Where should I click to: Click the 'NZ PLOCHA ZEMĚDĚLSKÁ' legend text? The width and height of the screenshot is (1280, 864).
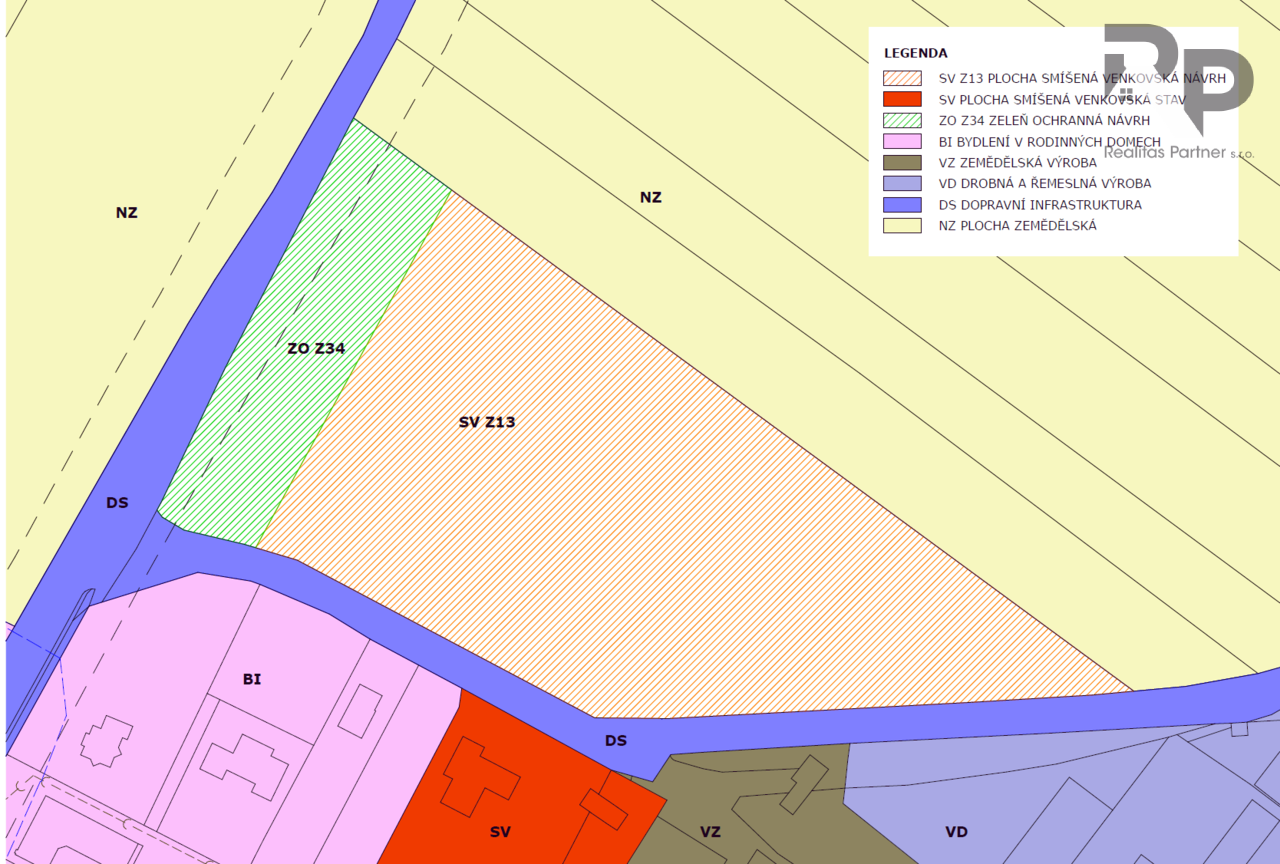point(1017,226)
